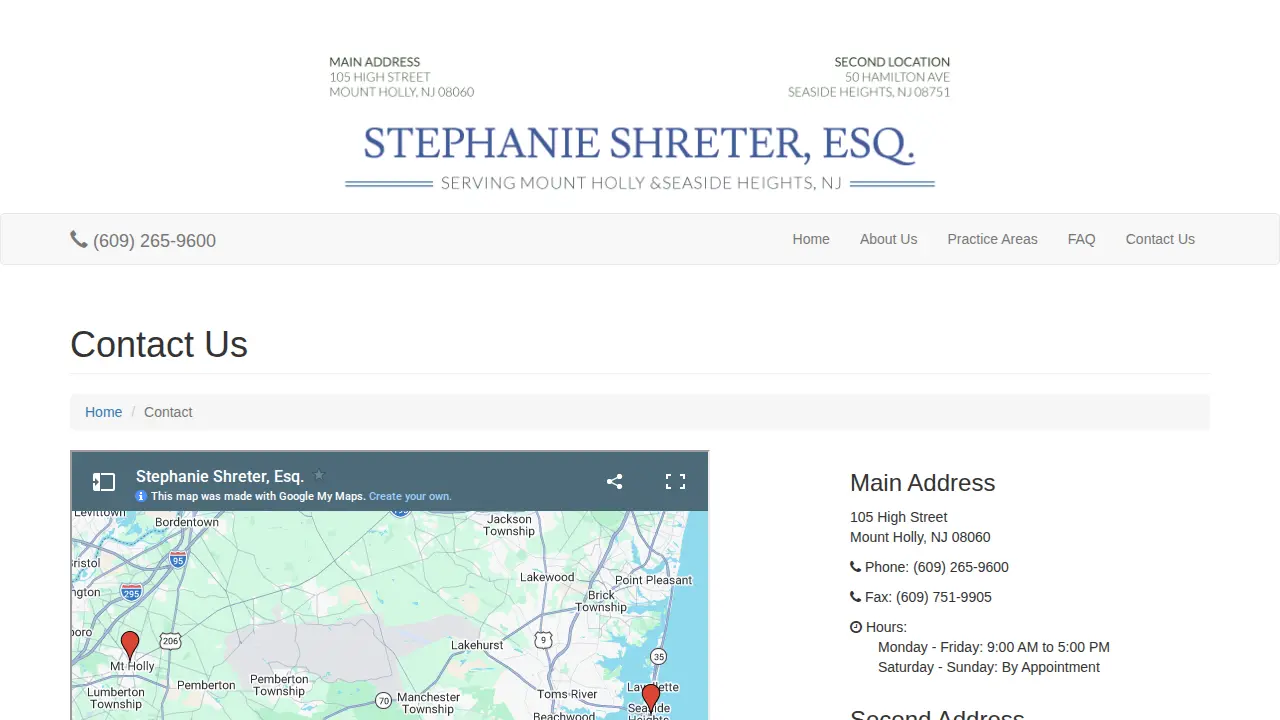
Task: Open the FAQ page
Action: pyautogui.click(x=1081, y=239)
